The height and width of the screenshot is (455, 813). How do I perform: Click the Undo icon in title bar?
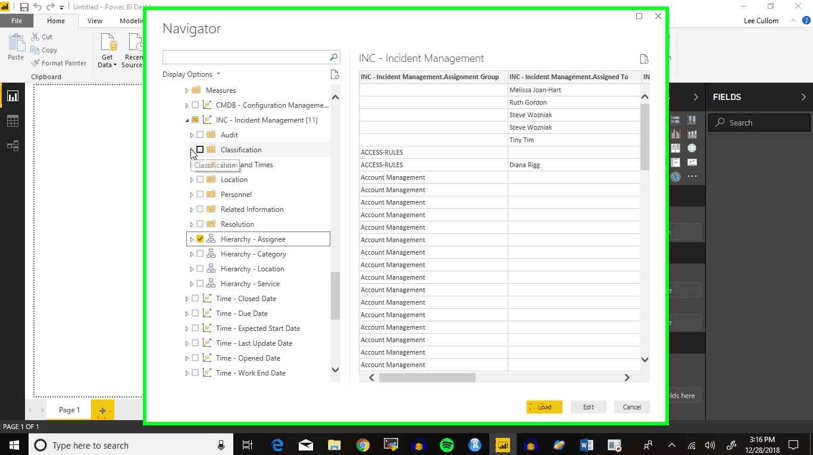tap(37, 7)
